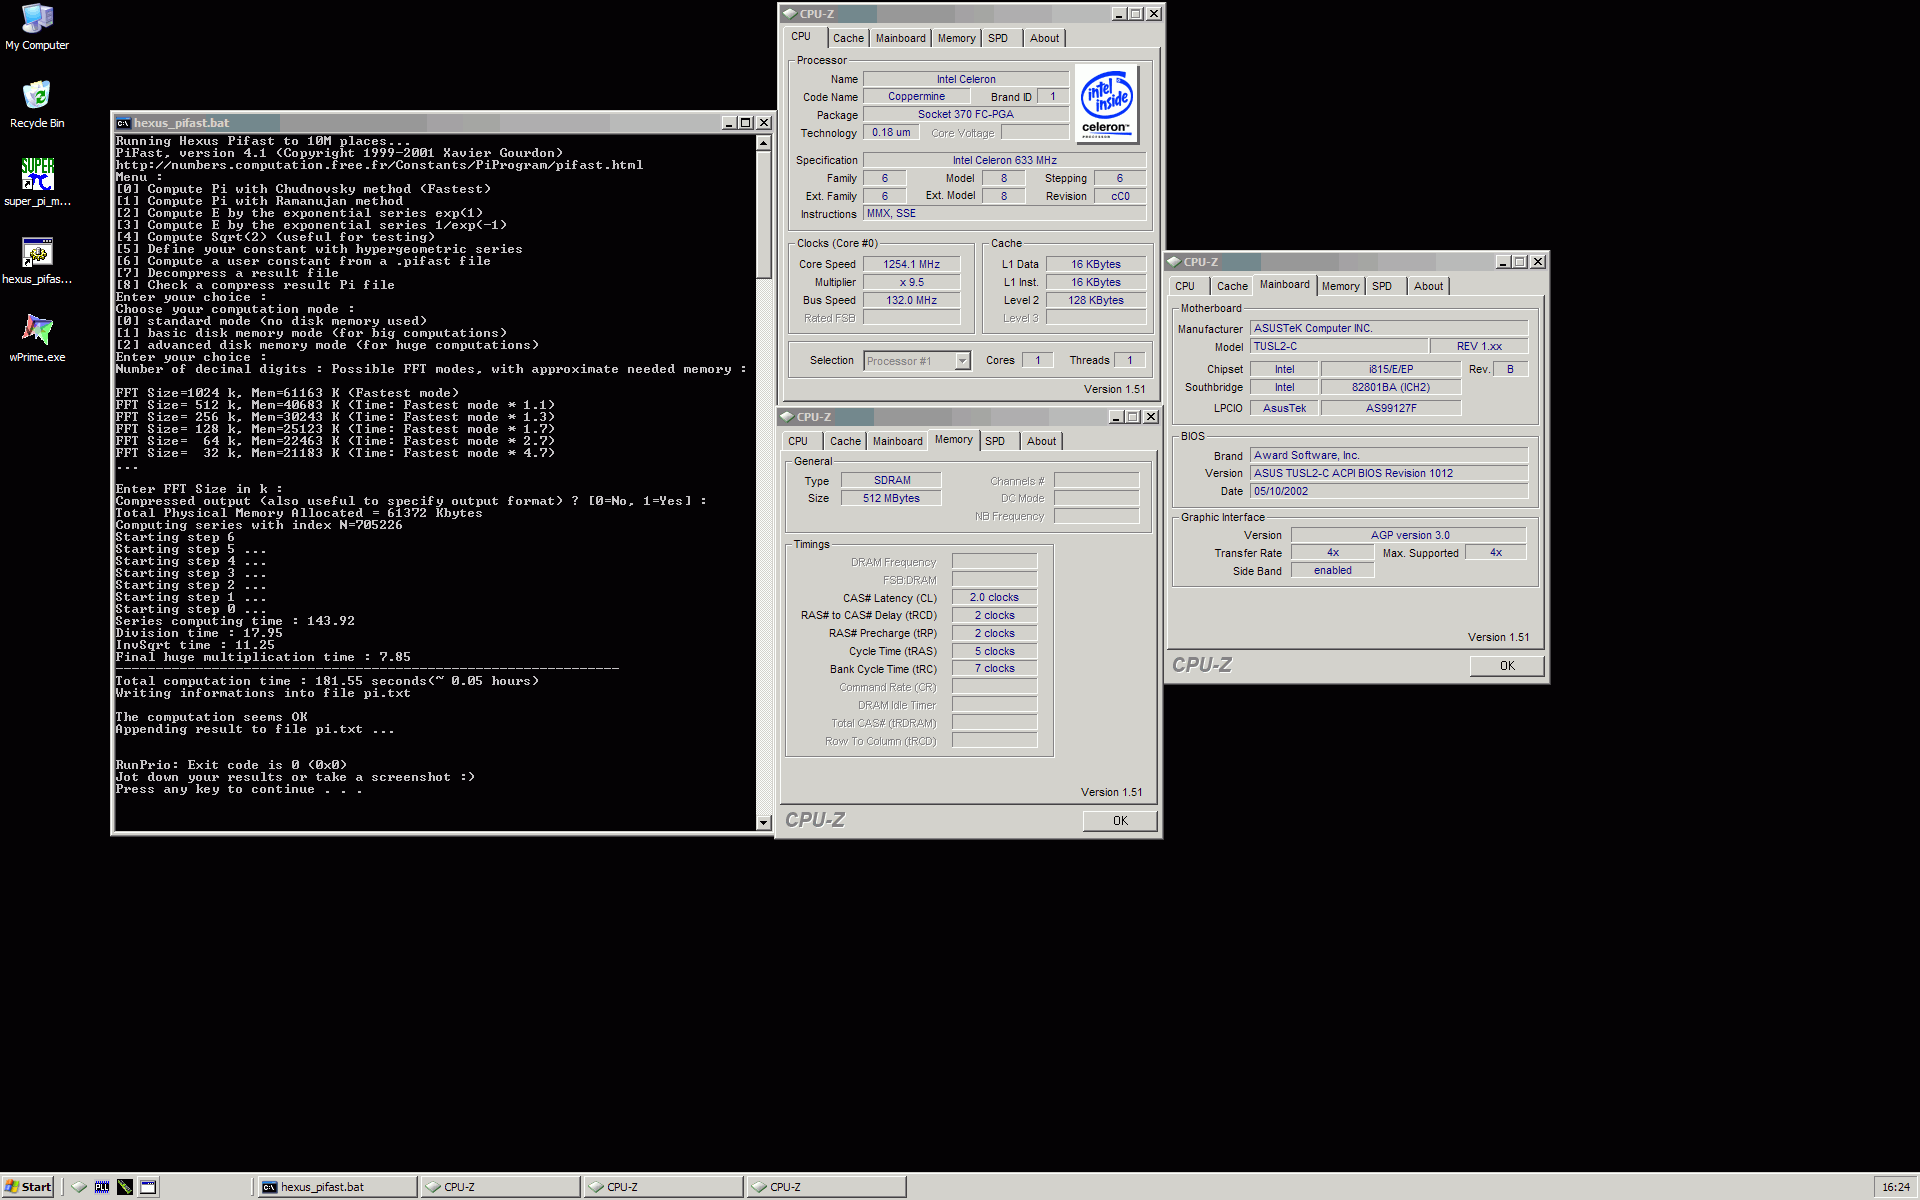This screenshot has width=1920, height=1200.
Task: Click the Intel Celeron 633 MHz specification field
Action: pos(1004,161)
